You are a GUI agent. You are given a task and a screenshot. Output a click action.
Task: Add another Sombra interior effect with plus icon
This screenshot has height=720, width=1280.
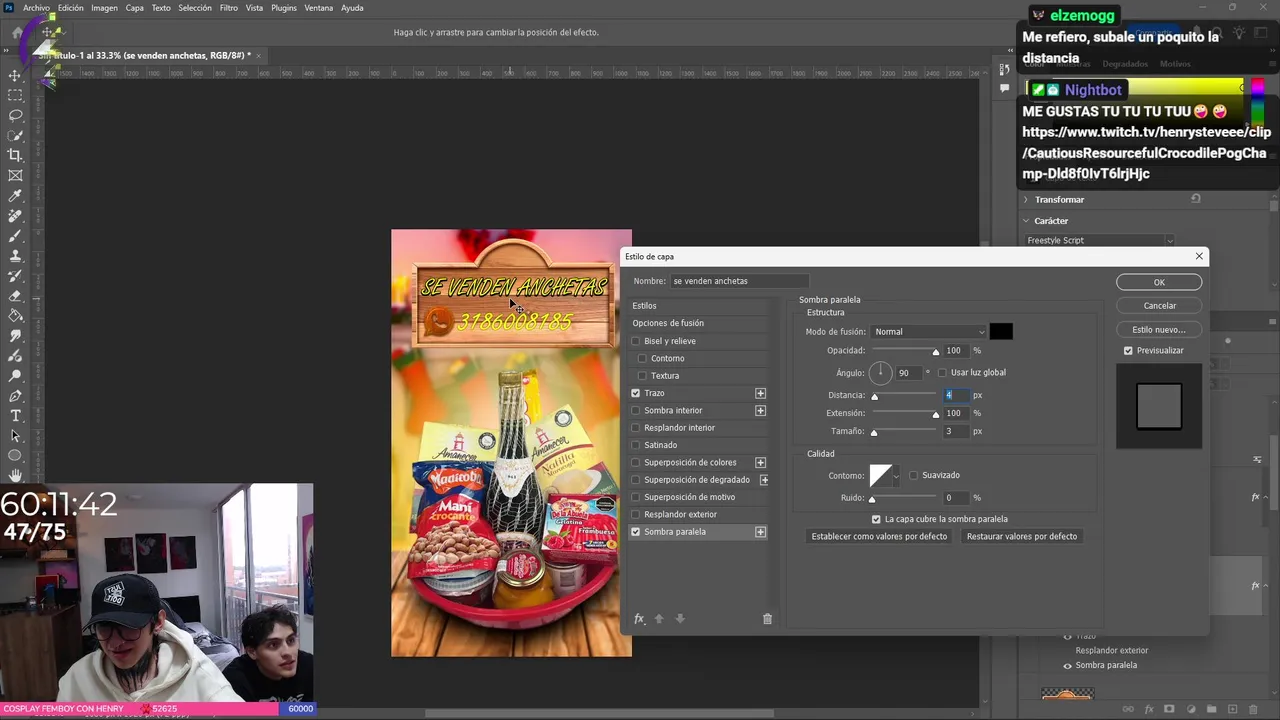(760, 410)
